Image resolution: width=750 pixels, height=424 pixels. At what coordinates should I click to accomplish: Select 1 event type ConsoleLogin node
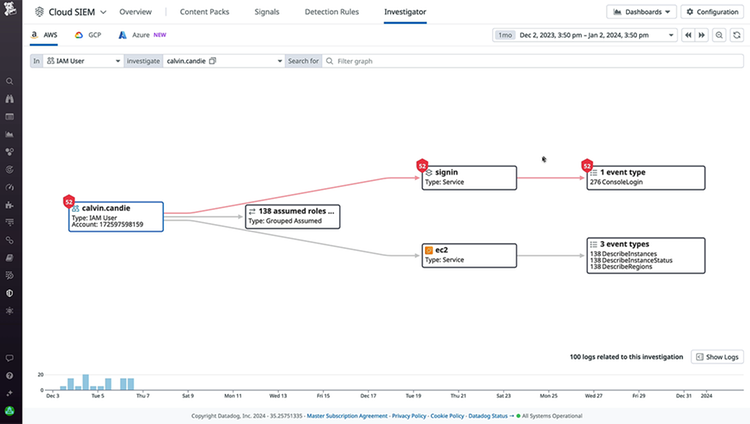pos(646,178)
